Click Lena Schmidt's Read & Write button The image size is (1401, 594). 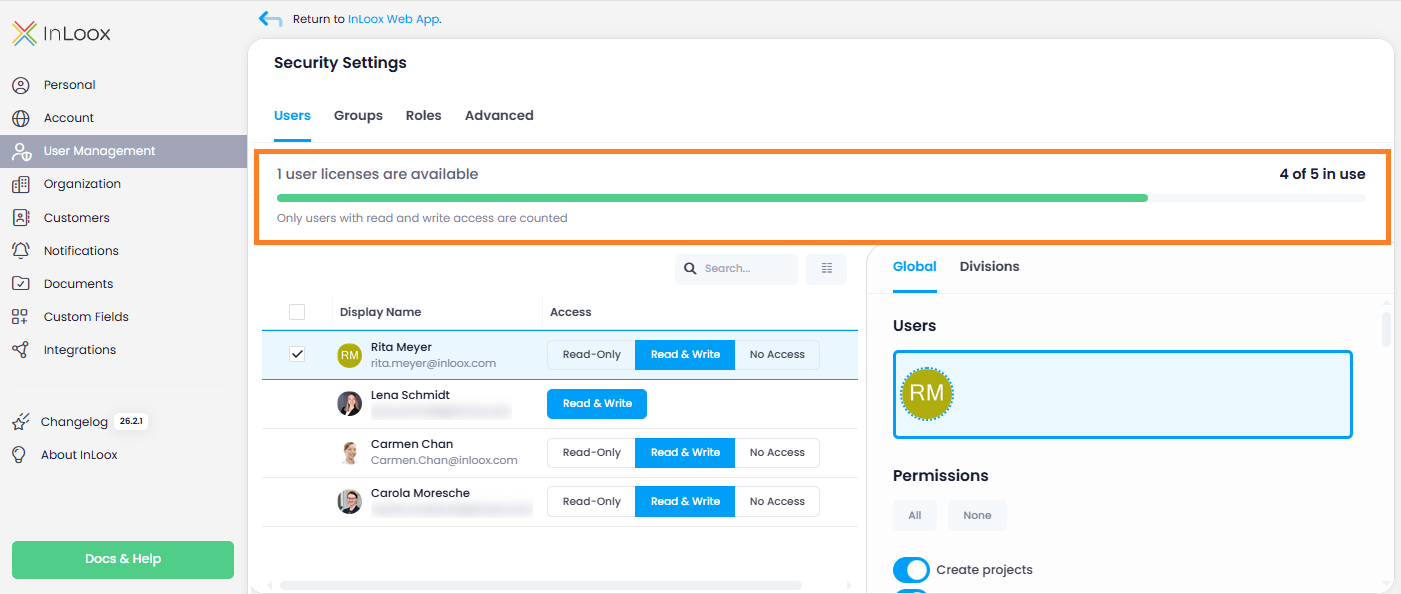(597, 404)
